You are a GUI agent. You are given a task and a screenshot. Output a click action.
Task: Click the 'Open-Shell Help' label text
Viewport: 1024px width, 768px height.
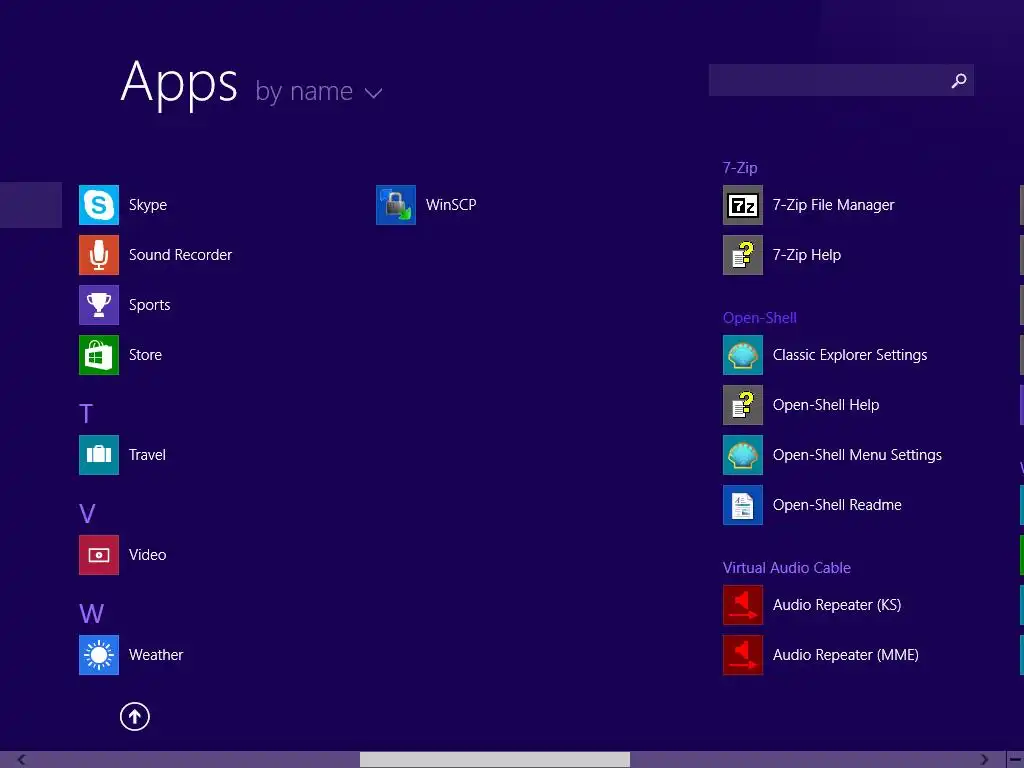click(x=825, y=405)
